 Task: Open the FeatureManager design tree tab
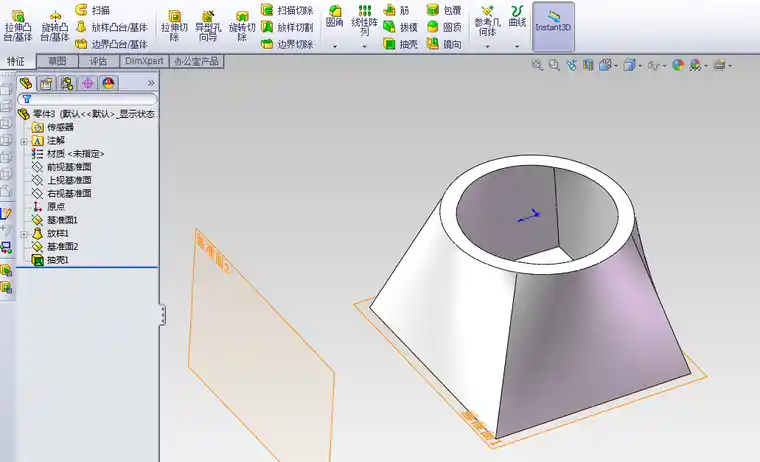coord(26,83)
